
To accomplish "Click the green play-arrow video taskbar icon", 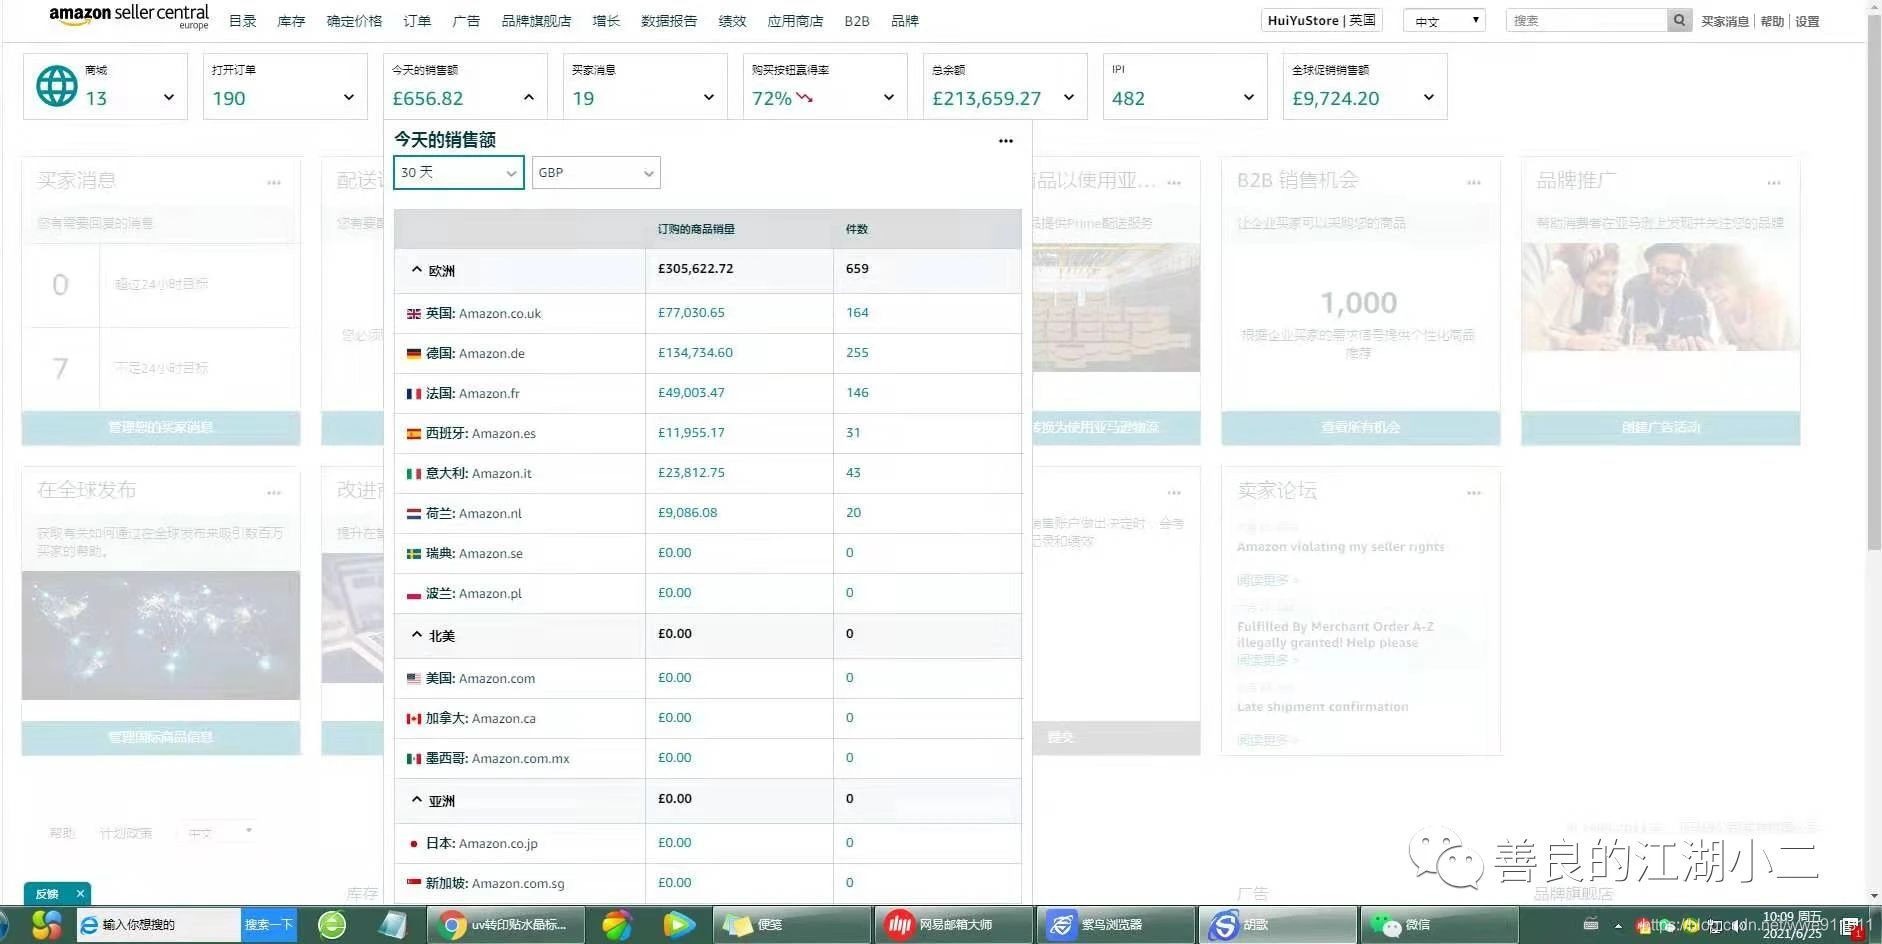I will [x=678, y=925].
